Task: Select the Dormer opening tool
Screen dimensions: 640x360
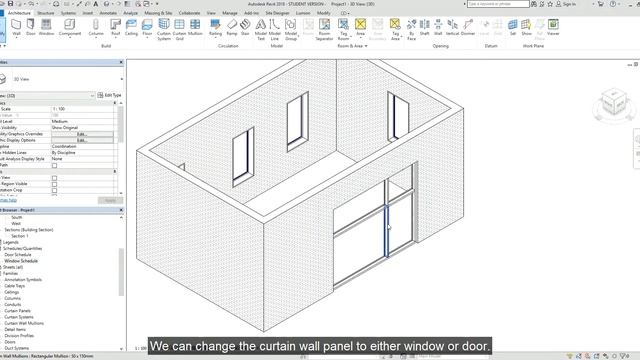Action: [468, 28]
